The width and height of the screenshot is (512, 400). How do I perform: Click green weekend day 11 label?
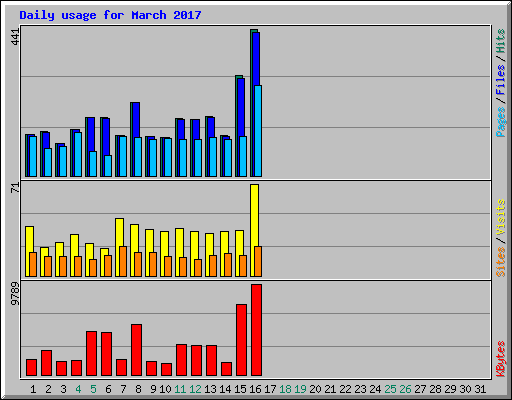click(x=180, y=389)
